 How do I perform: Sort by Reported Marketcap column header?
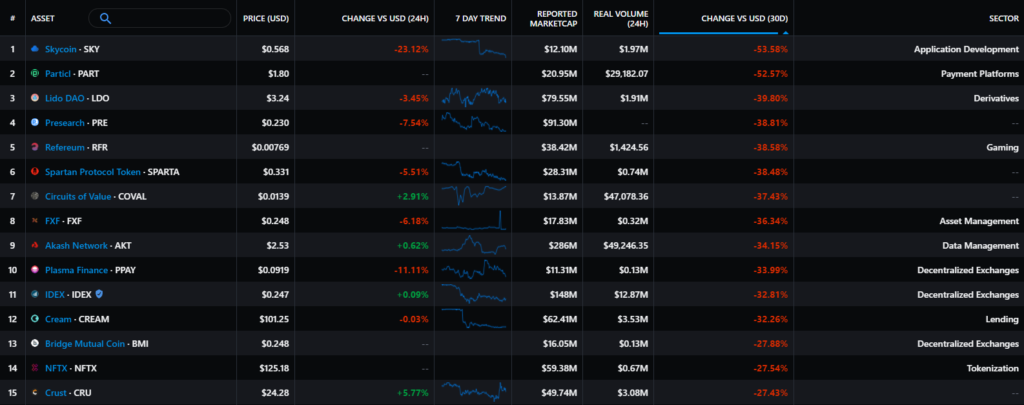pos(544,18)
